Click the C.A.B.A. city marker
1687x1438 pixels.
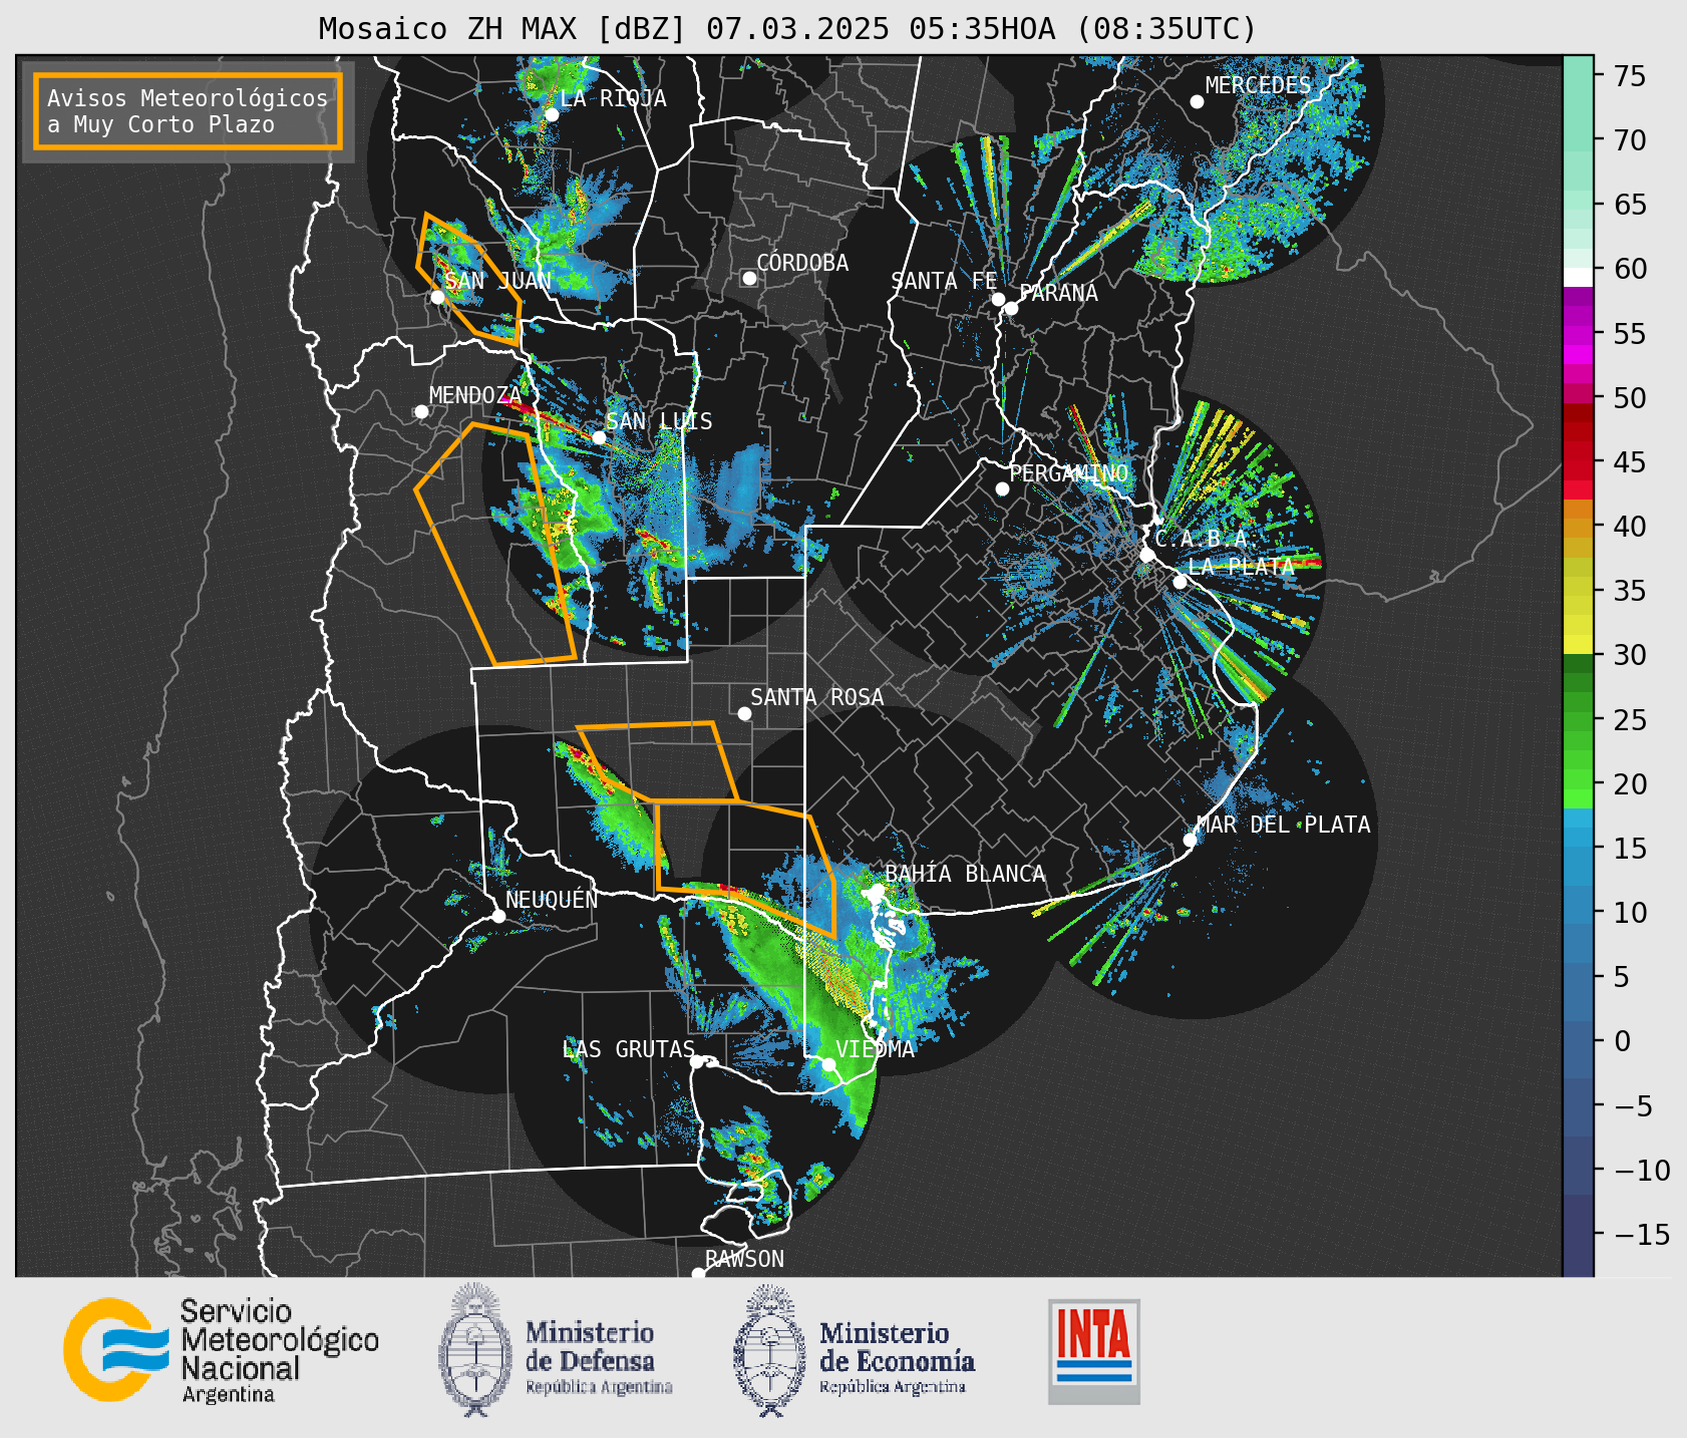click(x=1148, y=555)
